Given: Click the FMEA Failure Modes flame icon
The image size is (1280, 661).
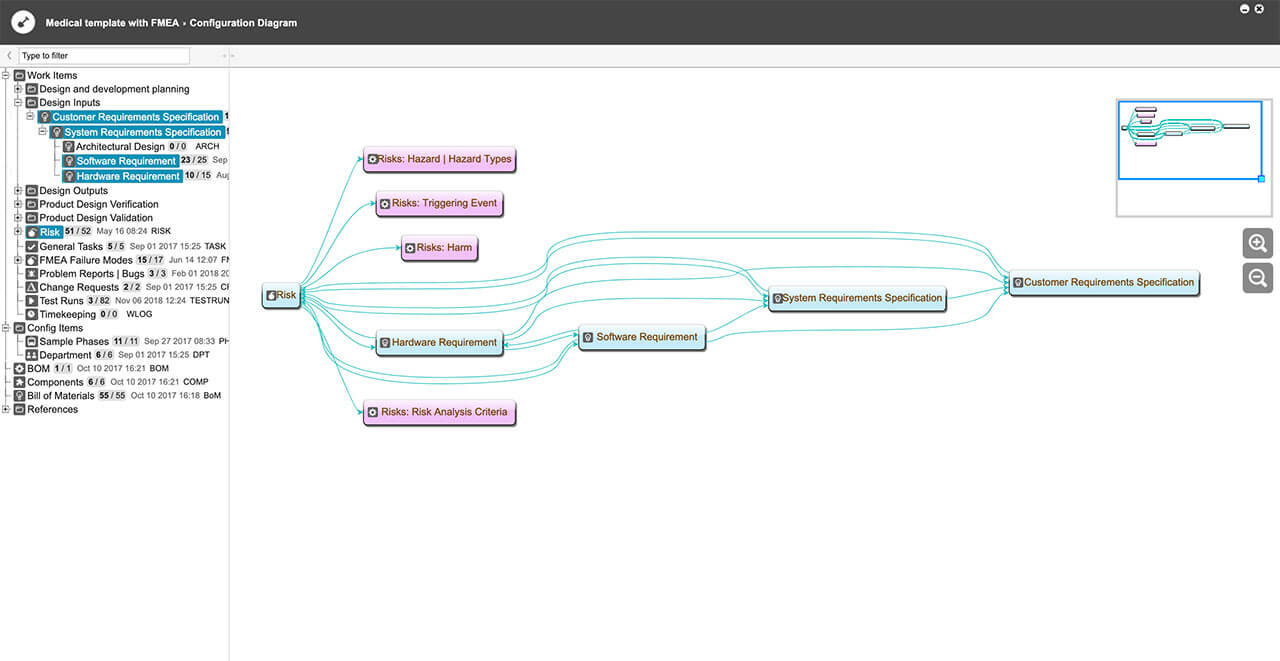Looking at the screenshot, I should tap(32, 260).
